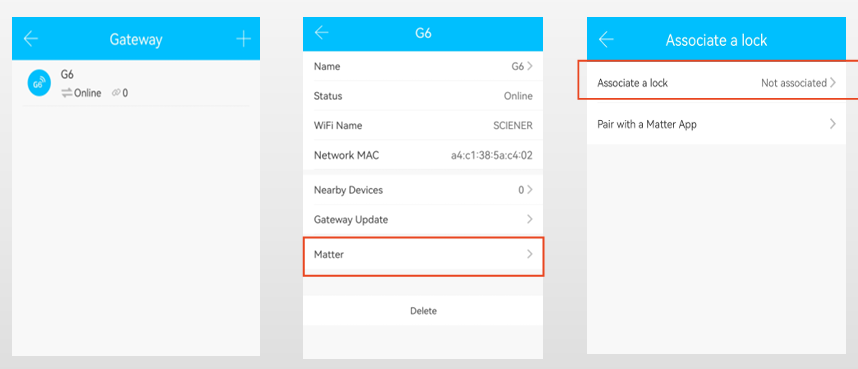Image resolution: width=858 pixels, height=369 pixels.
Task: Open Gateway Update row
Action: tap(423, 220)
